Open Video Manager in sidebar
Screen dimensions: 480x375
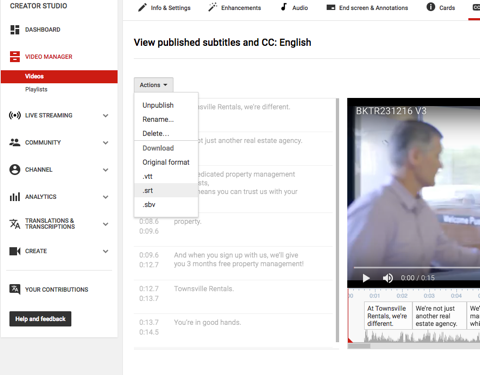pos(49,57)
